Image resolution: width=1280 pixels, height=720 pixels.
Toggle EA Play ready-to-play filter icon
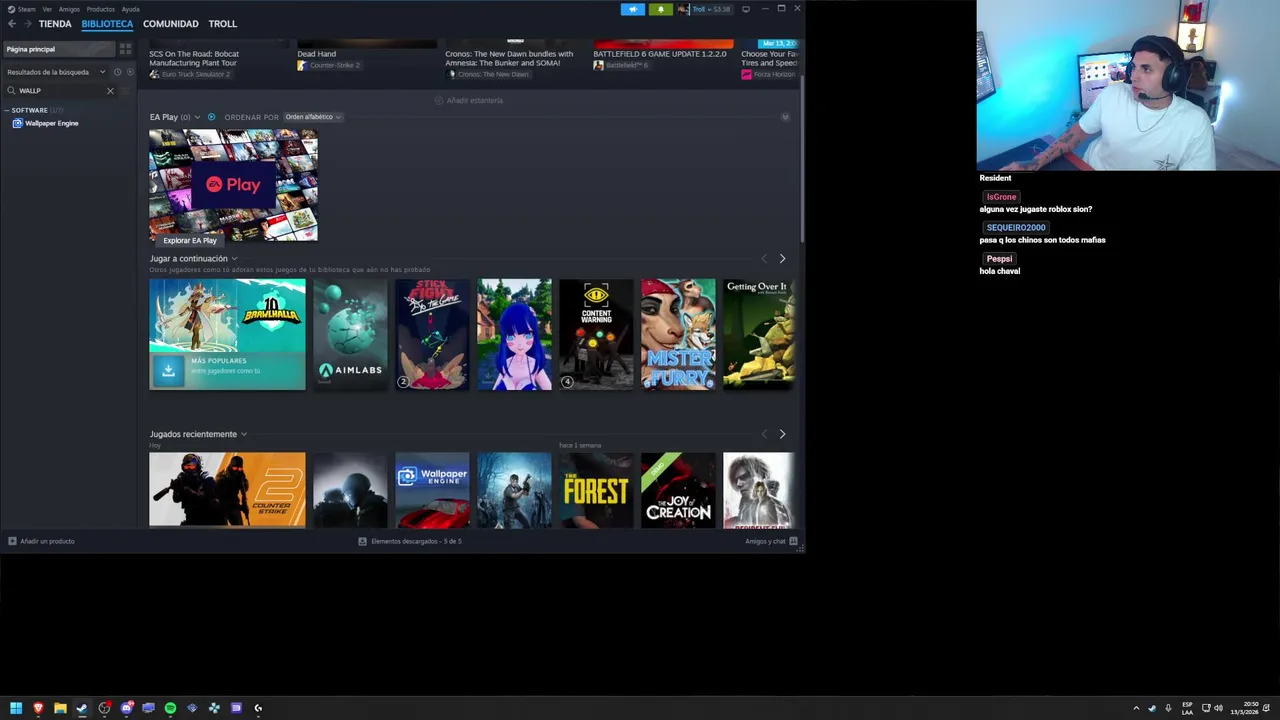coord(211,117)
